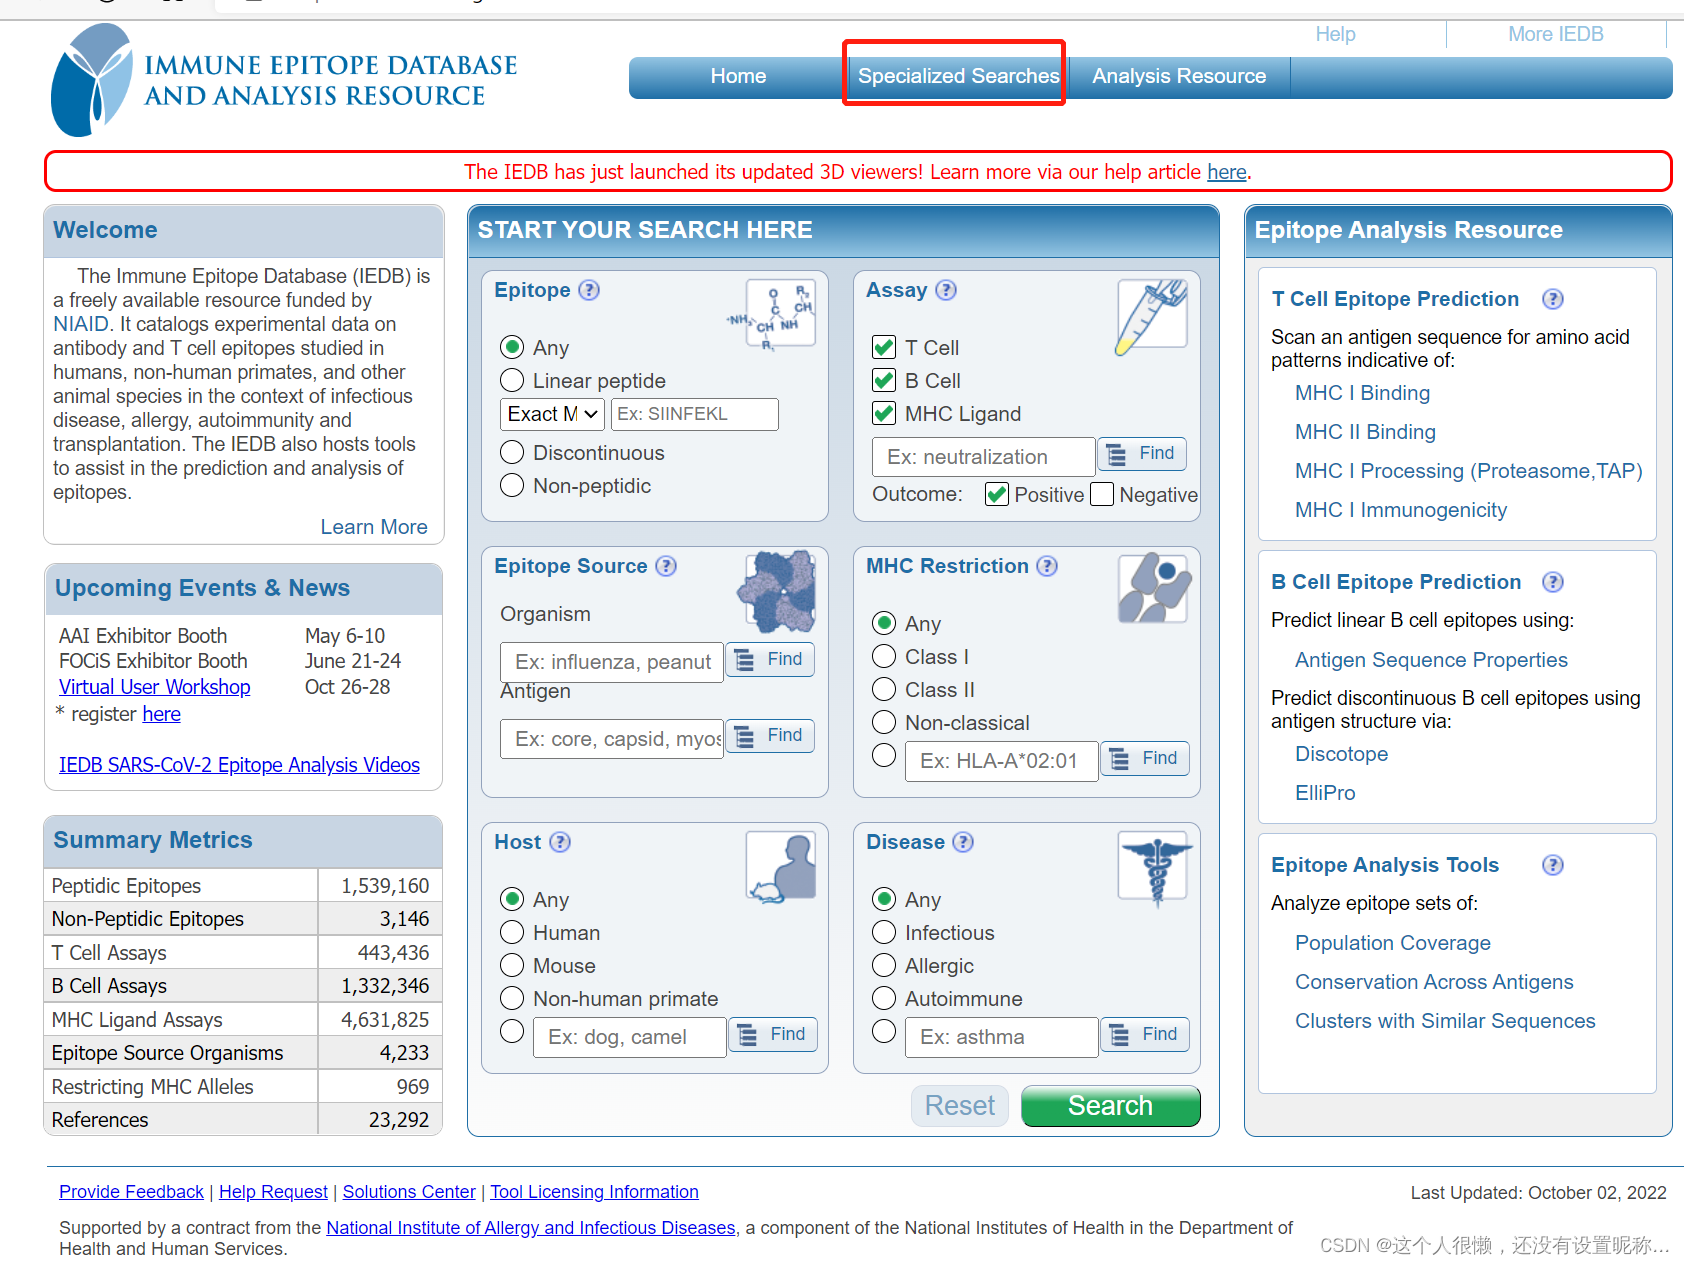Select Discontinuous epitope radio

pyautogui.click(x=512, y=453)
